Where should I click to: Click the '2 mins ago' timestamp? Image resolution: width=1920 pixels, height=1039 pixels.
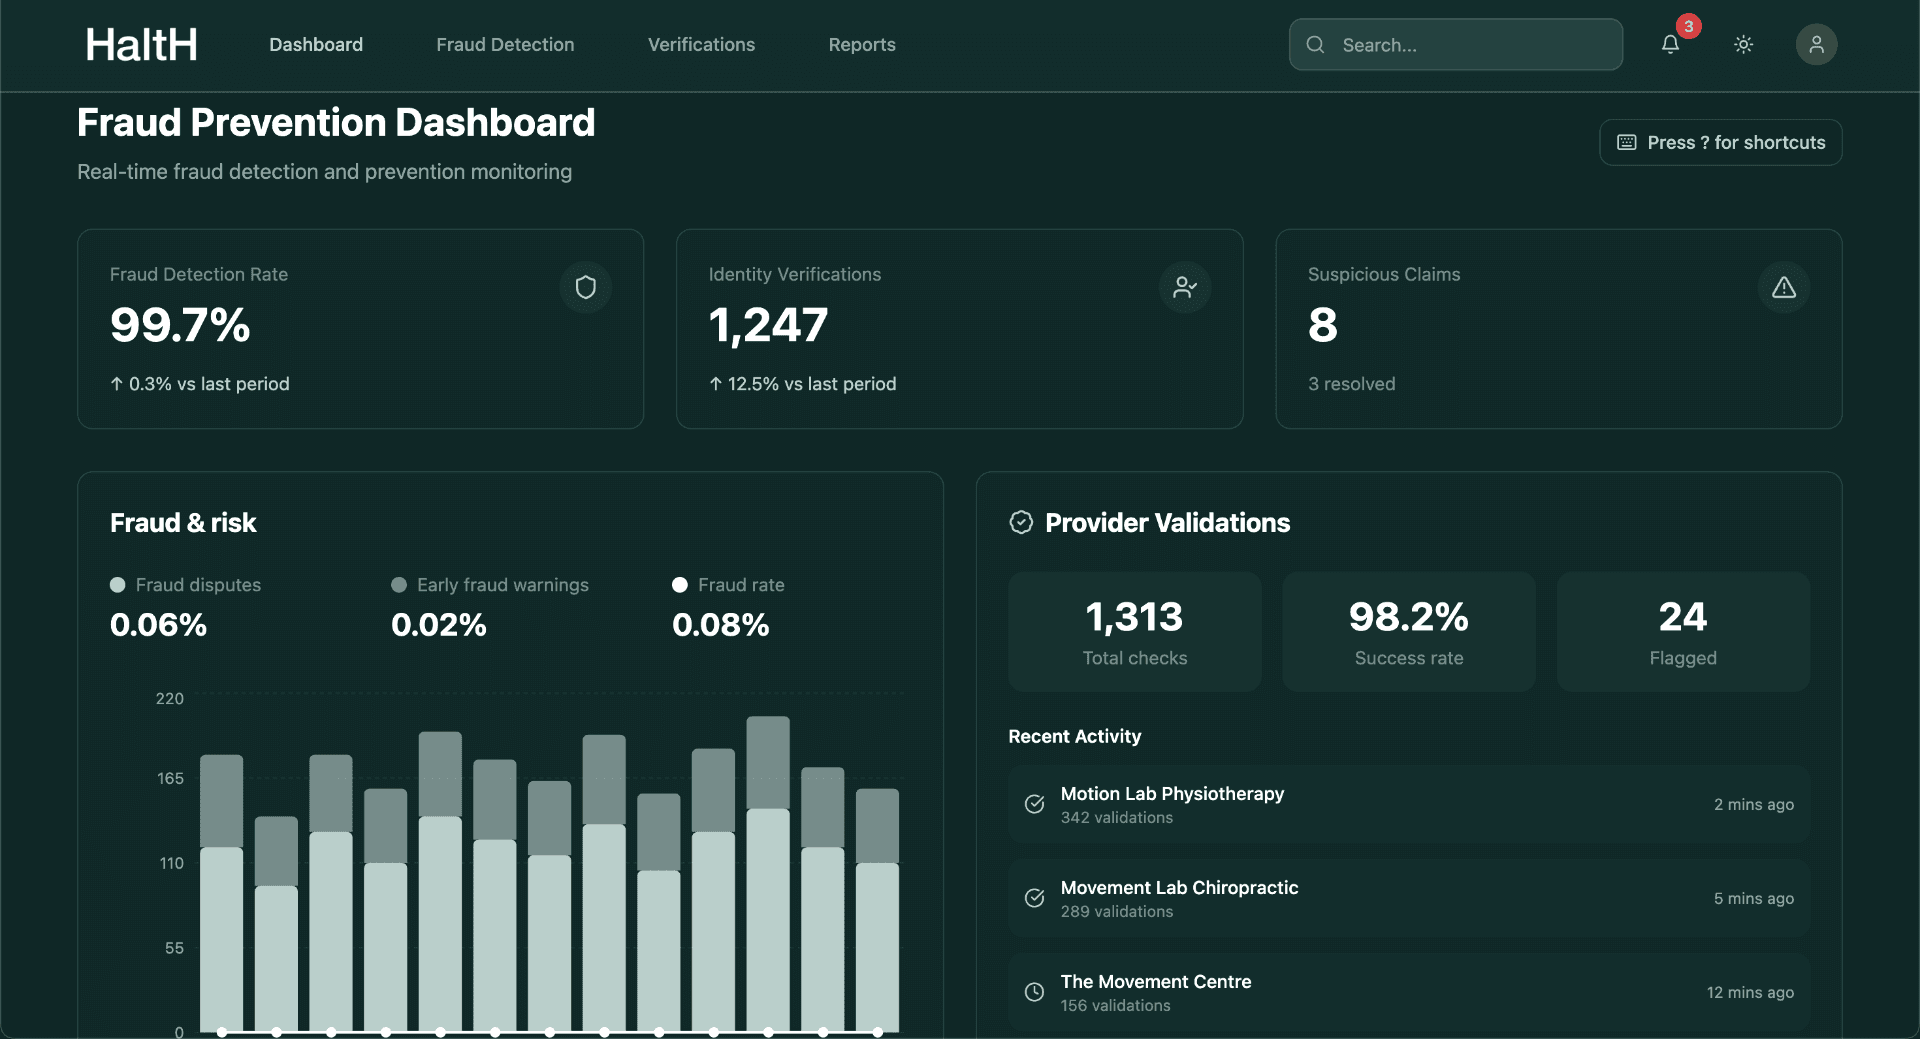click(x=1753, y=805)
